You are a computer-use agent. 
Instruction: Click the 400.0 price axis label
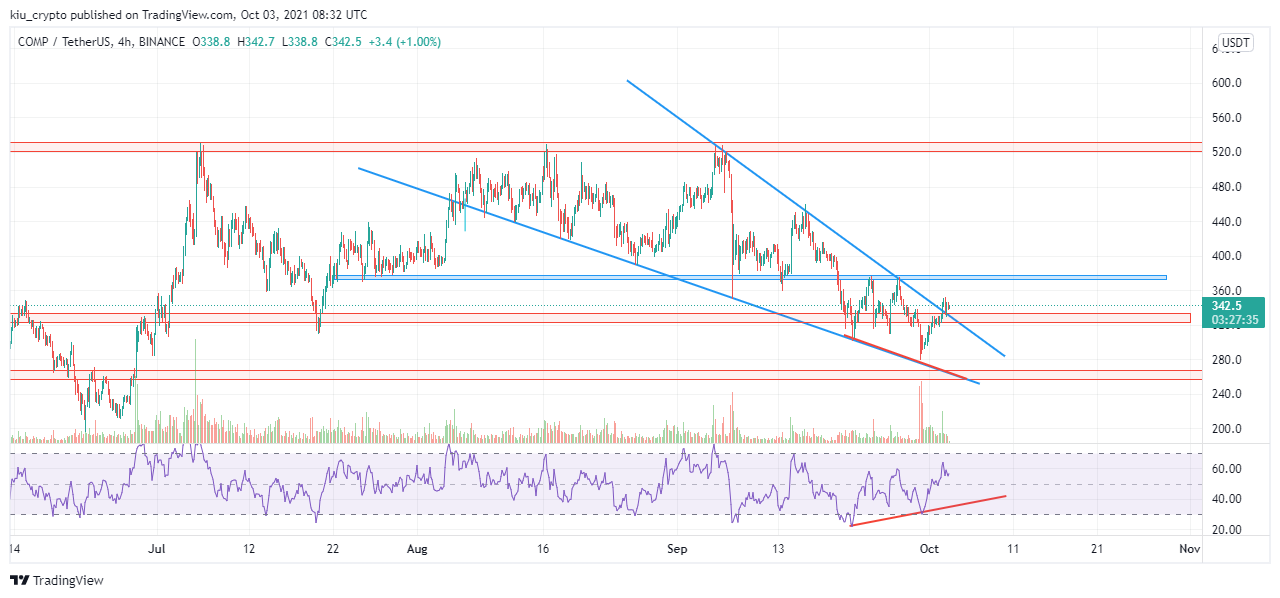click(1227, 256)
